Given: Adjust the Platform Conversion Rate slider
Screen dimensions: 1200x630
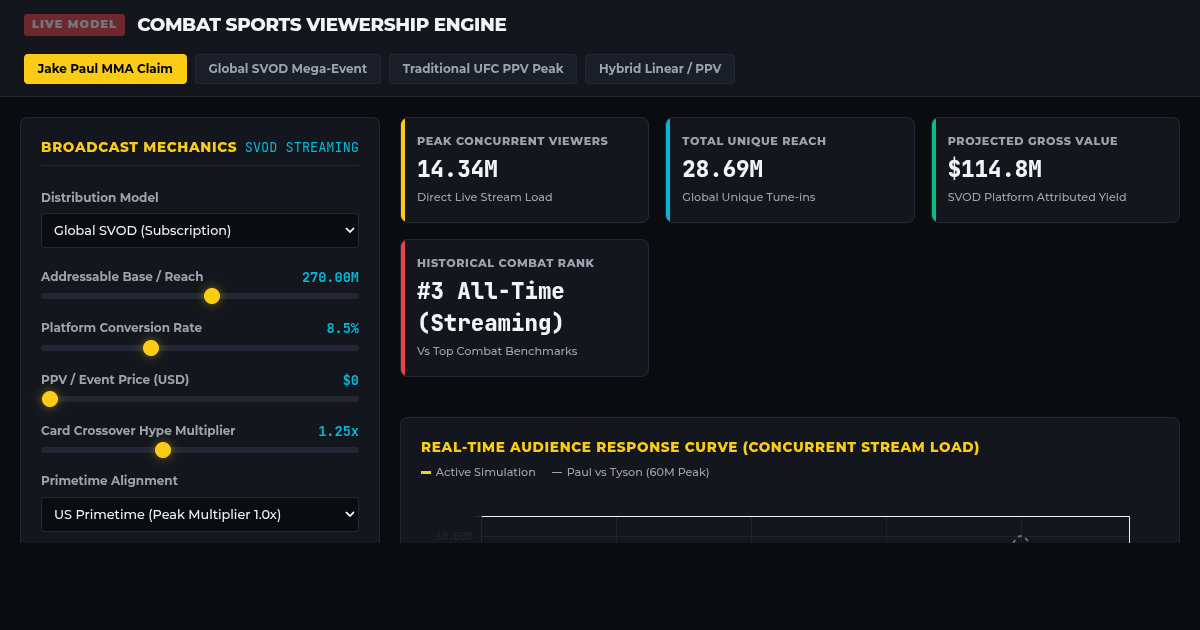Looking at the screenshot, I should click(200, 348).
